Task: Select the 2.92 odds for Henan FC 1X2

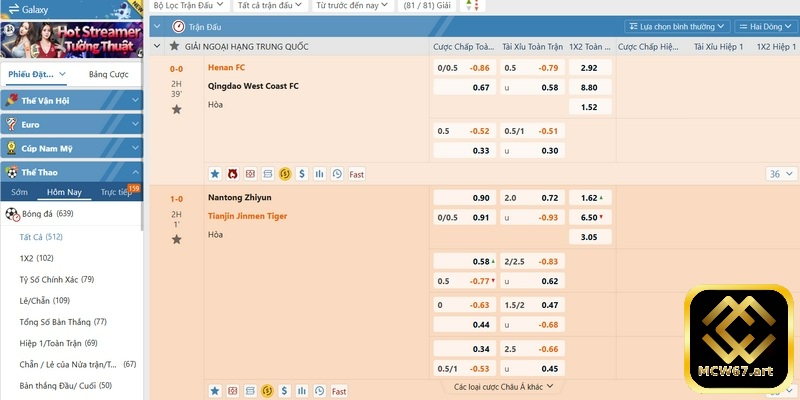Action: (x=588, y=68)
